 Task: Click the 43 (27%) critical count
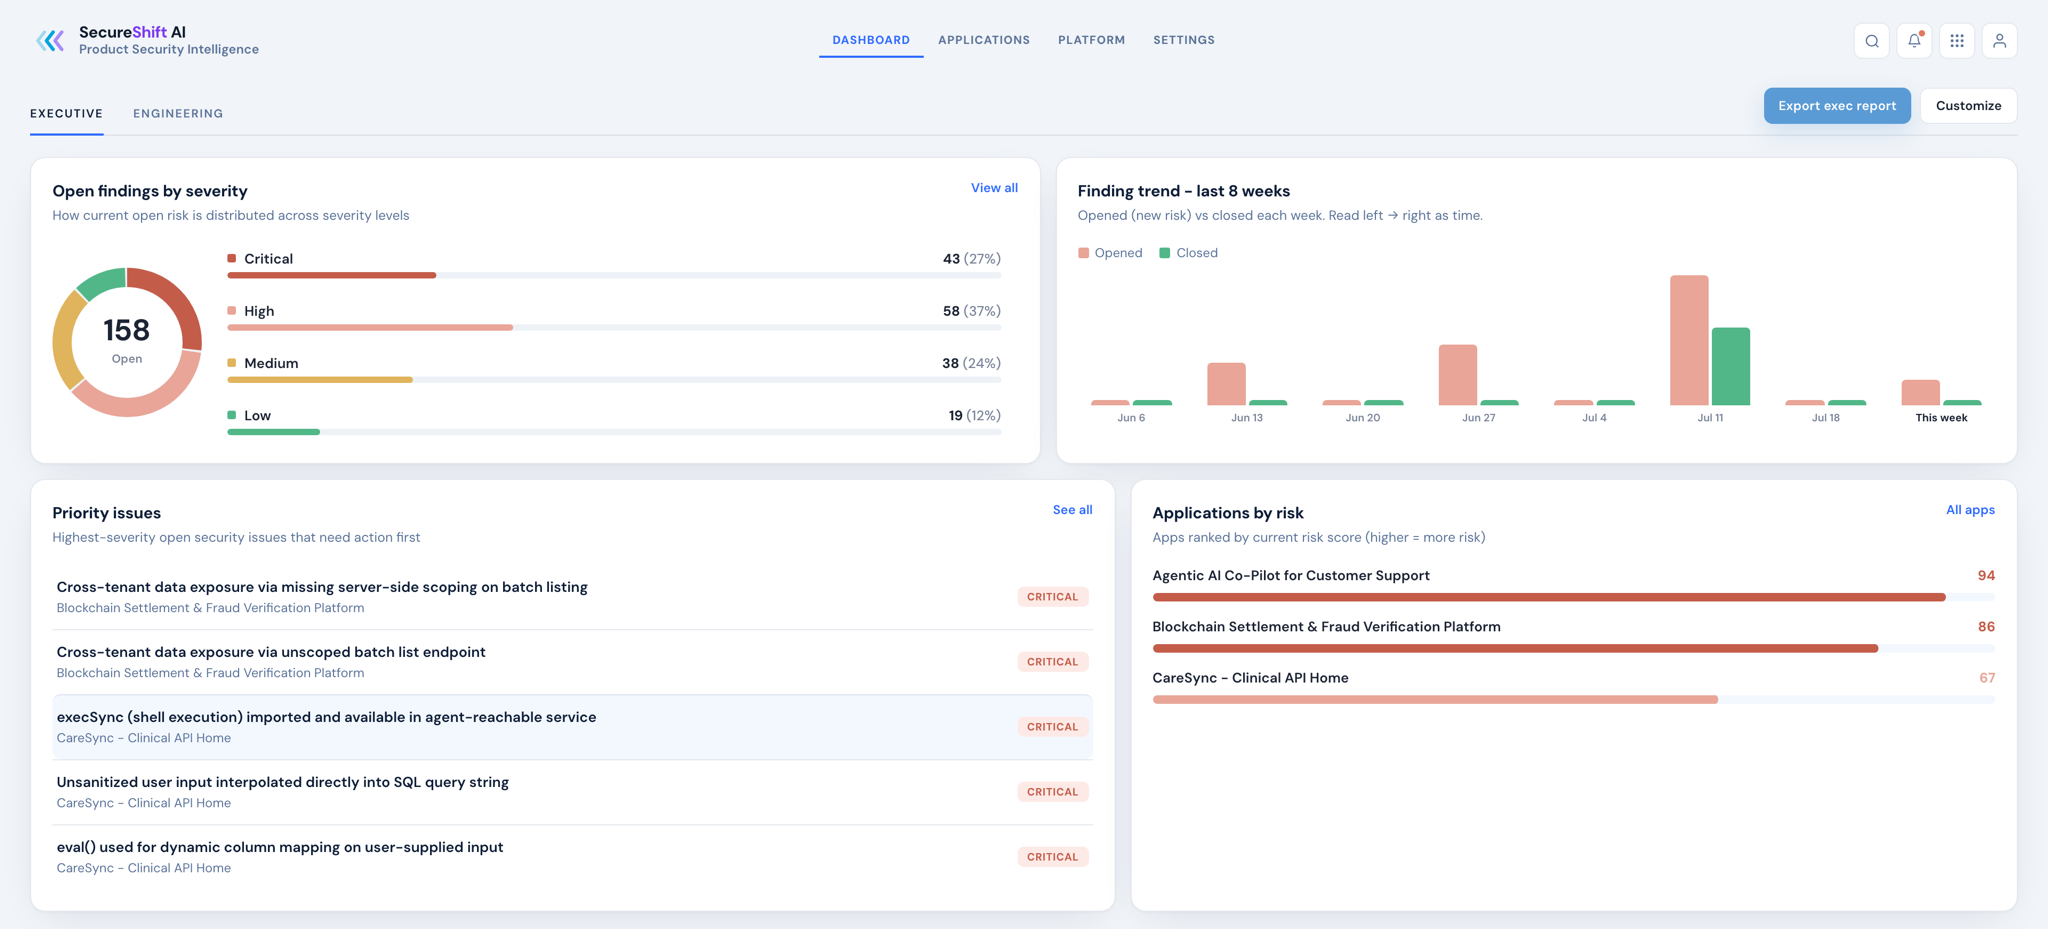[971, 258]
